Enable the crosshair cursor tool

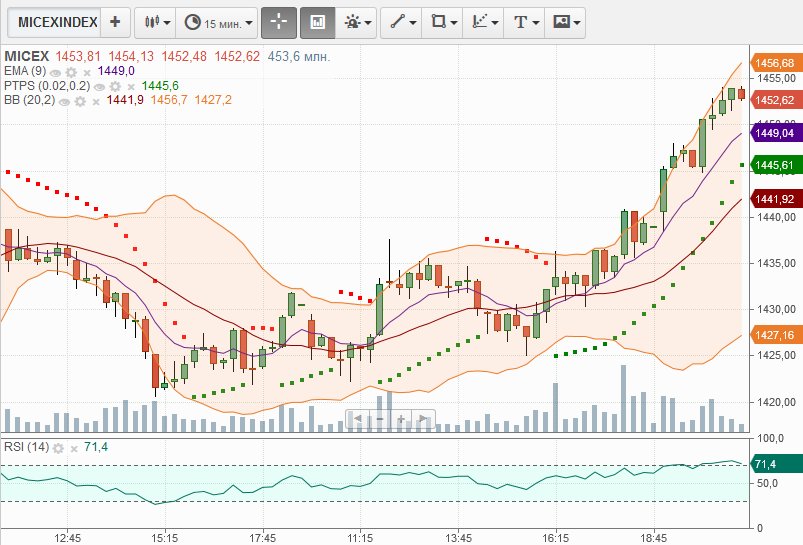point(279,21)
